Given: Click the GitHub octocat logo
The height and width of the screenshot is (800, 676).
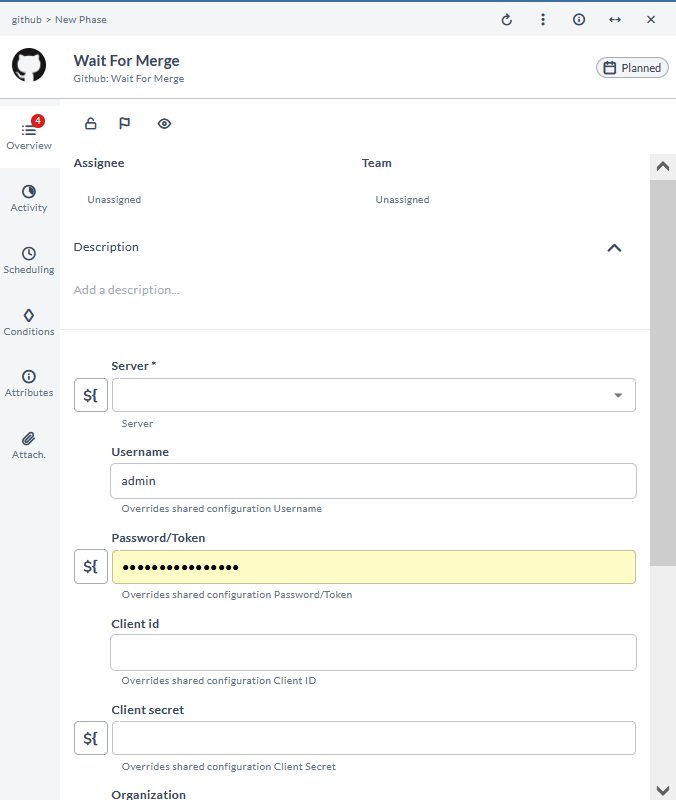Looking at the screenshot, I should 29,65.
